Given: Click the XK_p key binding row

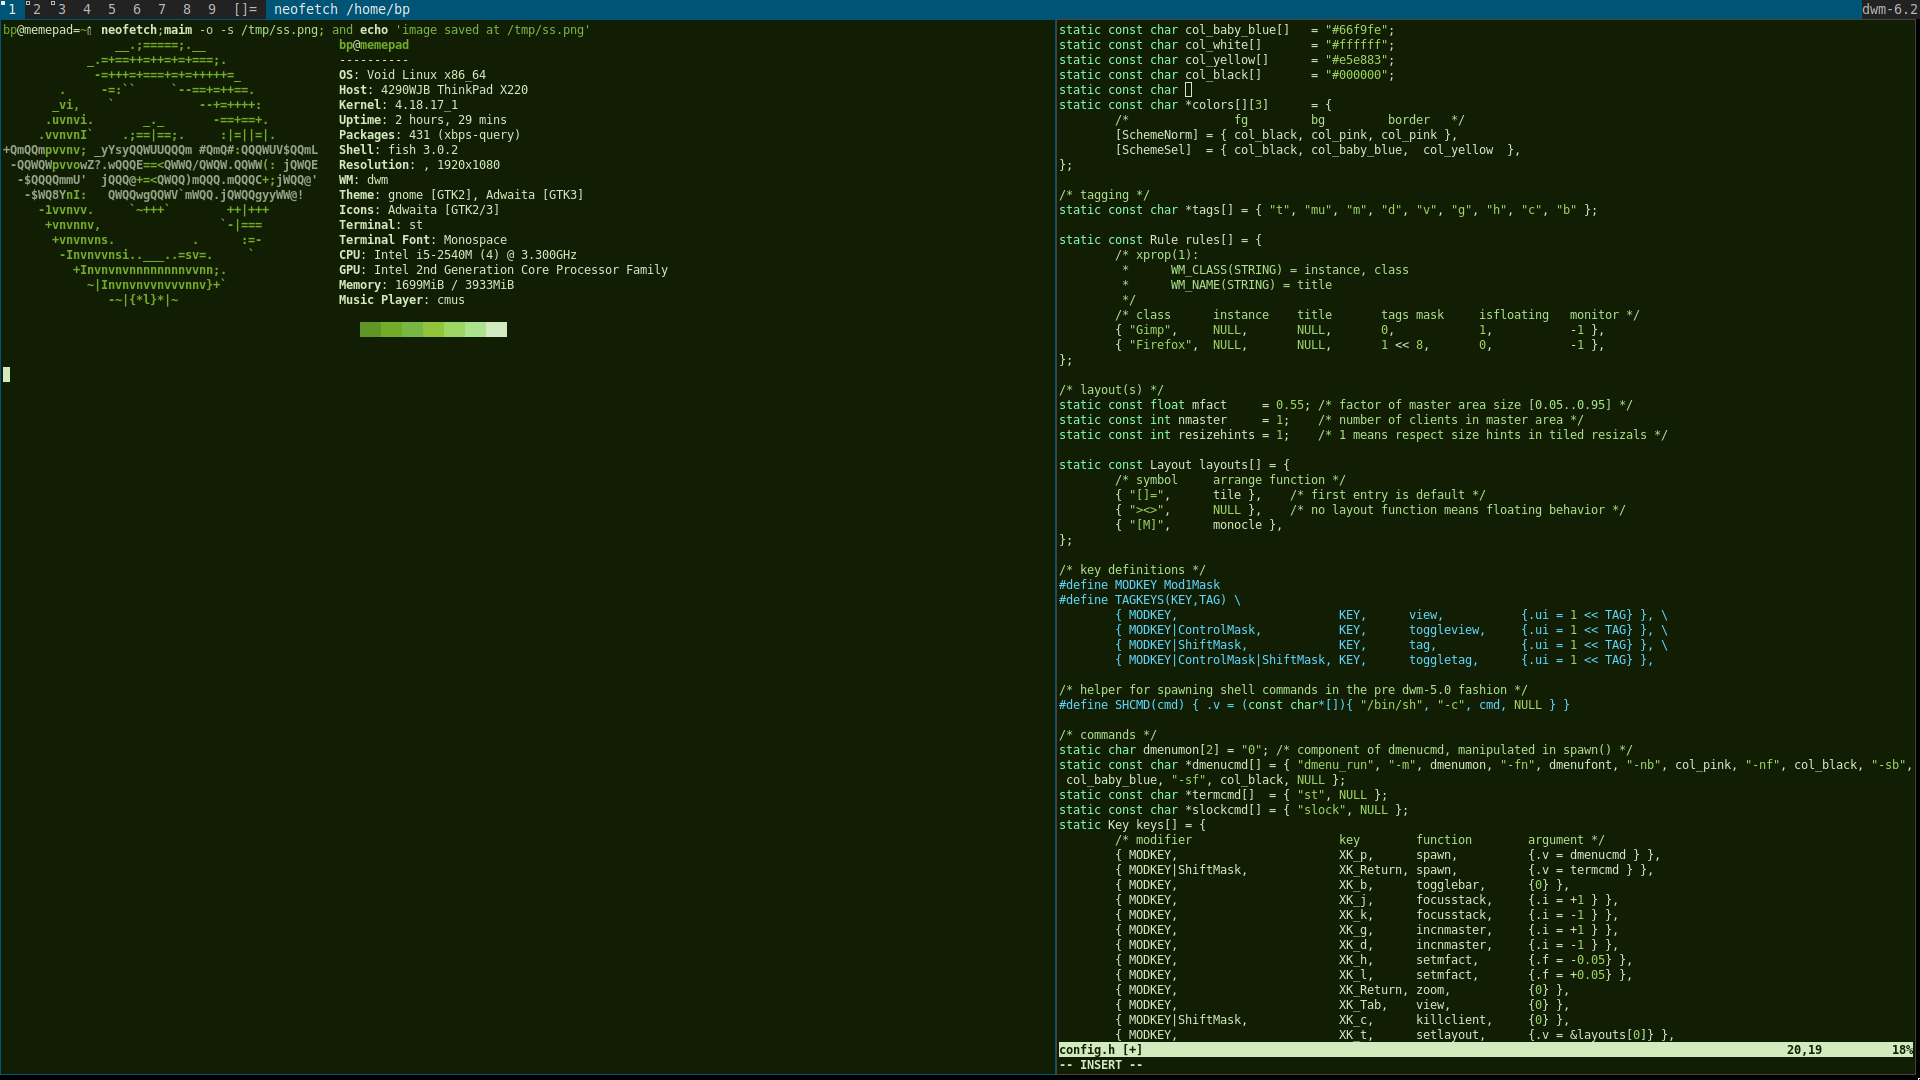Looking at the screenshot, I should (x=1387, y=855).
